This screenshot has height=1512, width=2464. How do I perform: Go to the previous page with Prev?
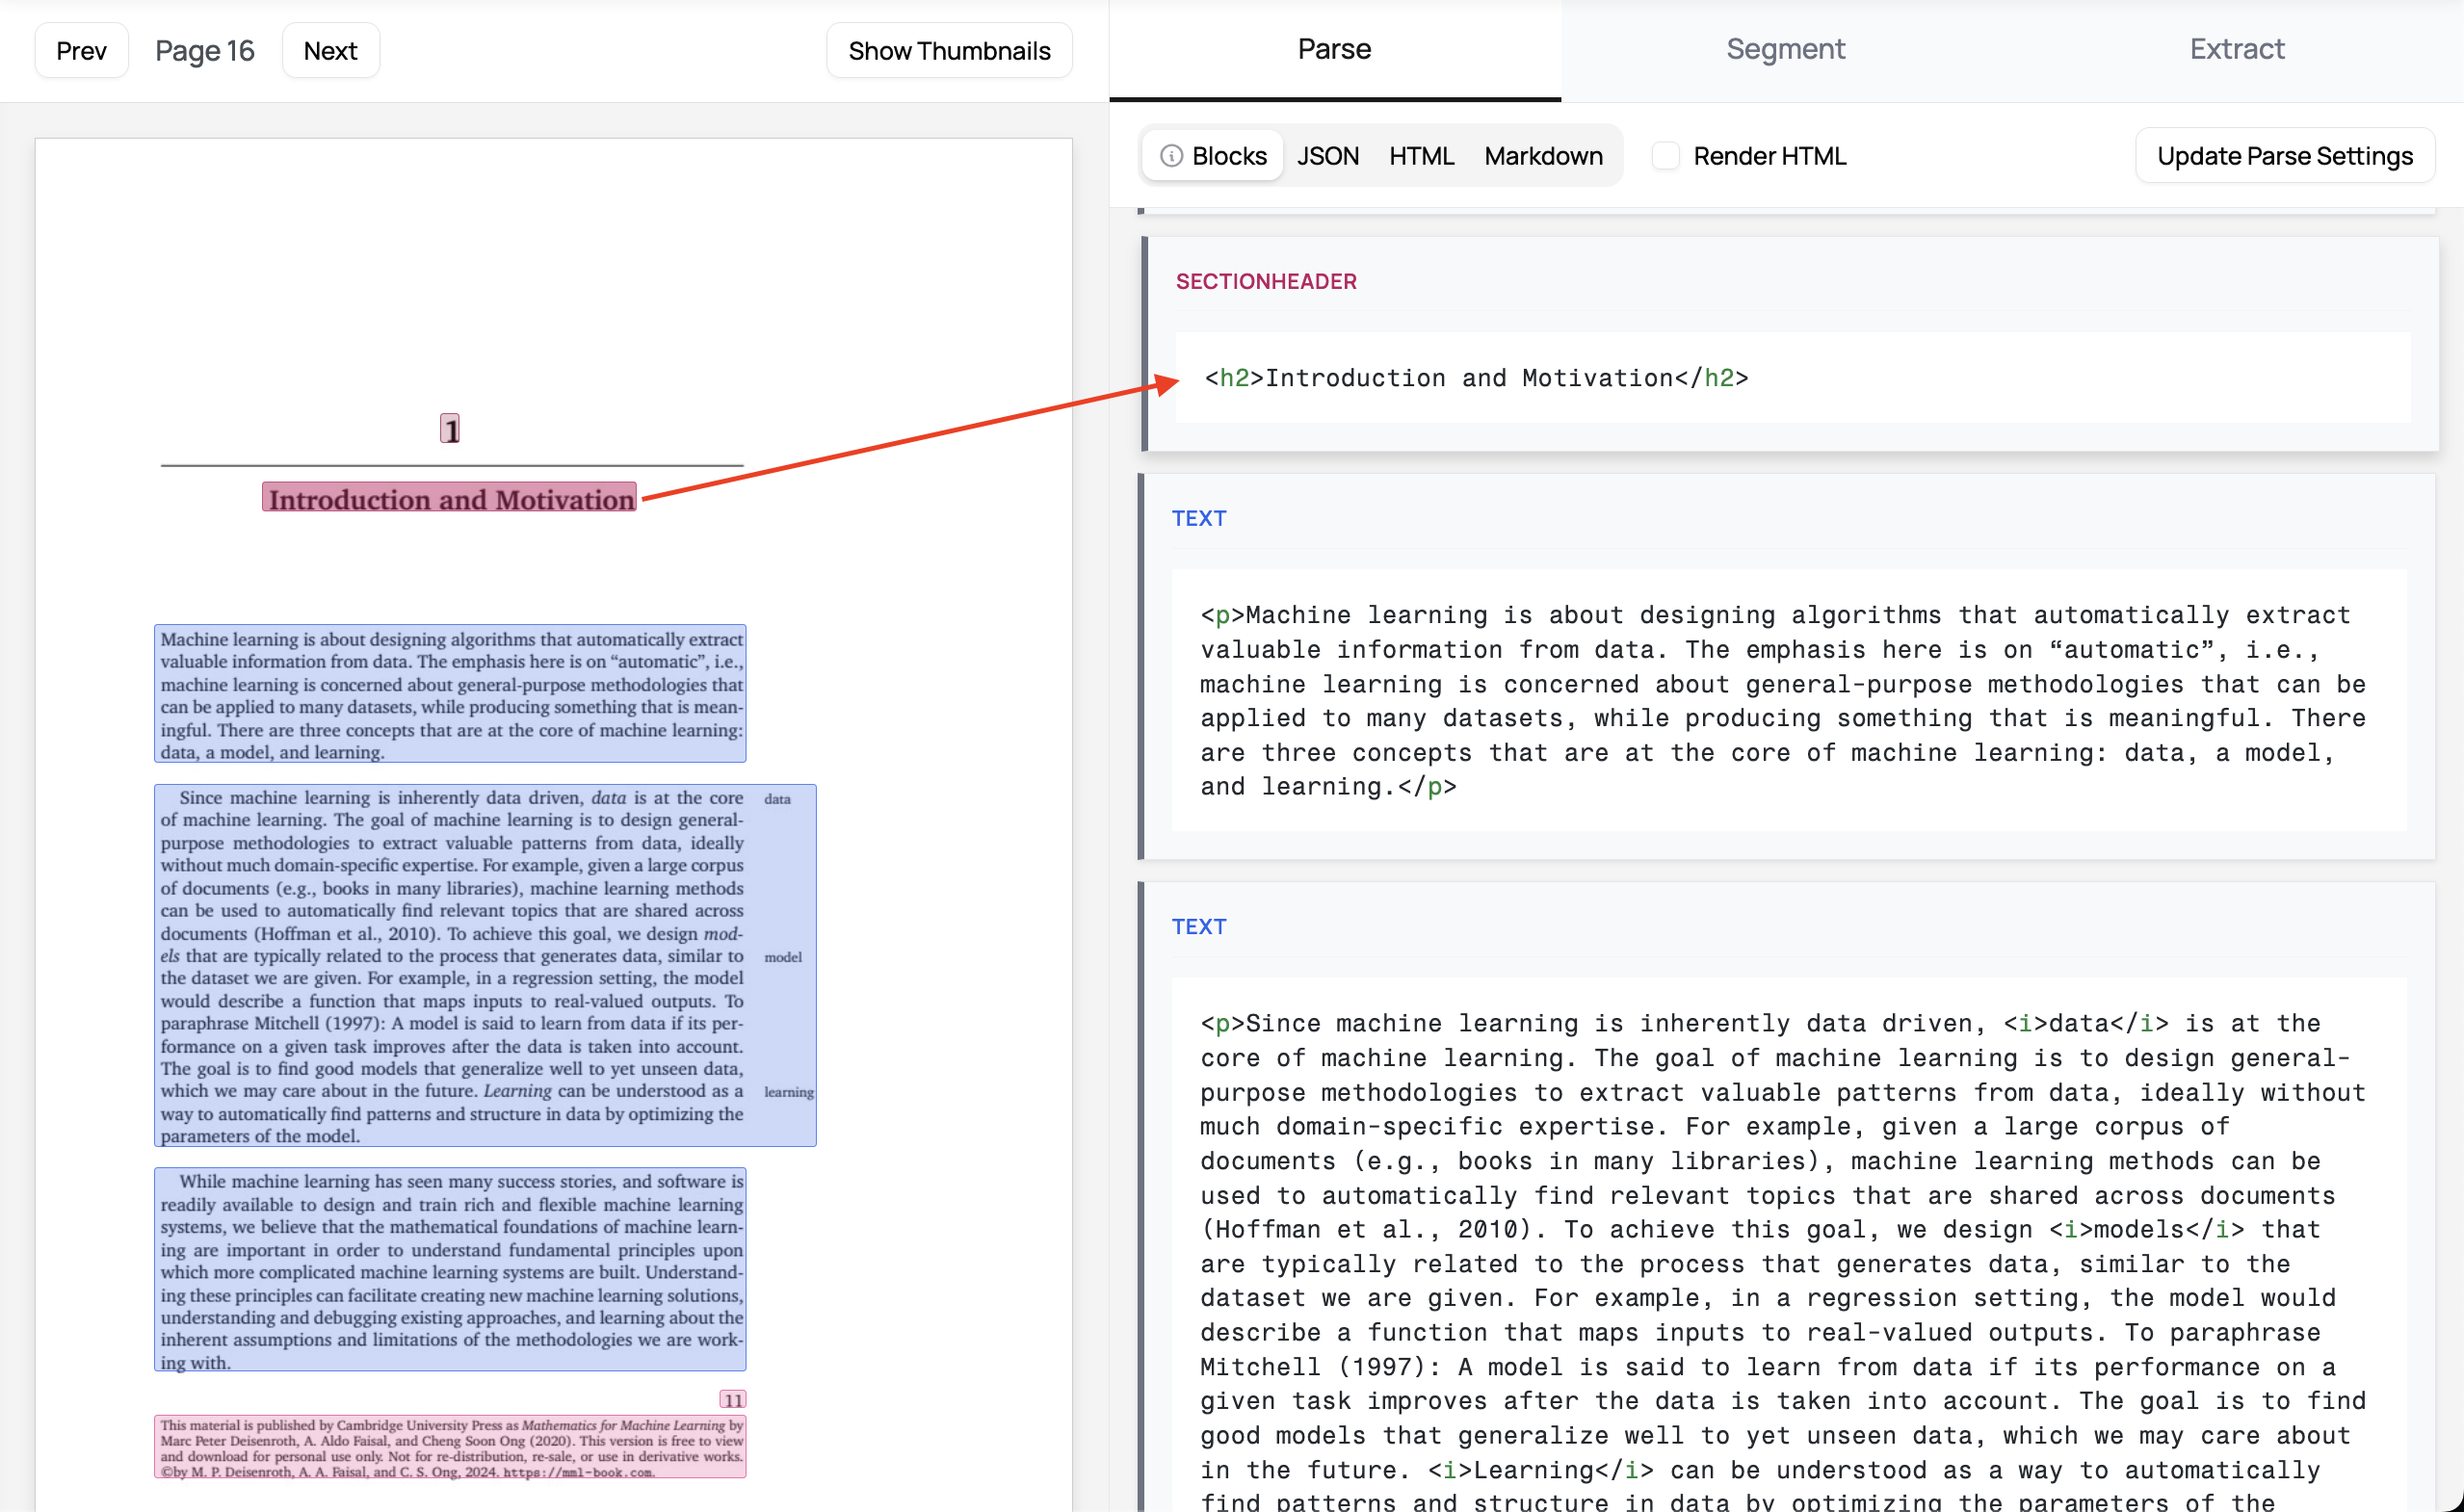[x=81, y=51]
